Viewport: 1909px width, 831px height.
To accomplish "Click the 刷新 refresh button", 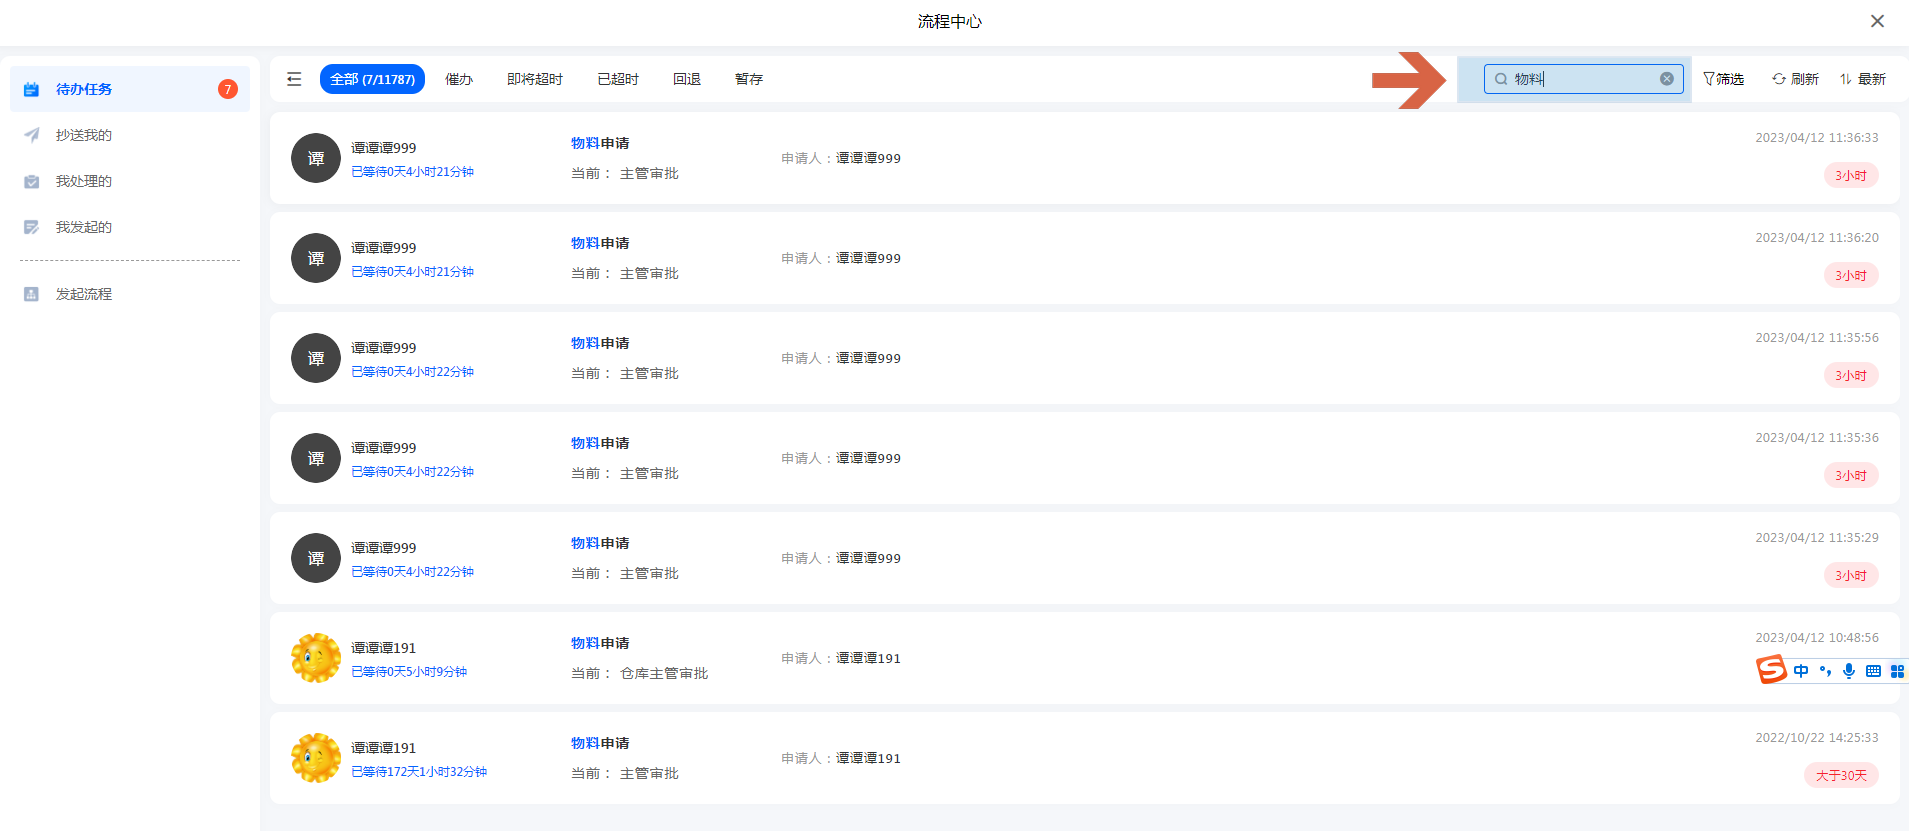I will pyautogui.click(x=1795, y=79).
